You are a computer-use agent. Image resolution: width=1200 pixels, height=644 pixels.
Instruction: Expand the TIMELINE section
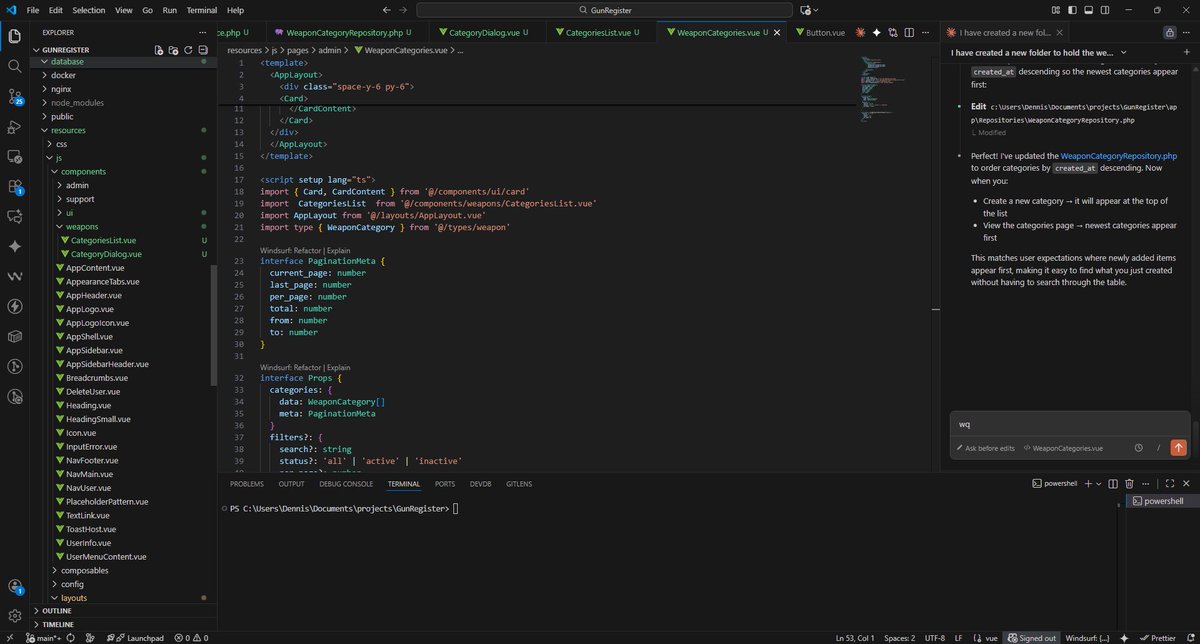click(x=58, y=624)
